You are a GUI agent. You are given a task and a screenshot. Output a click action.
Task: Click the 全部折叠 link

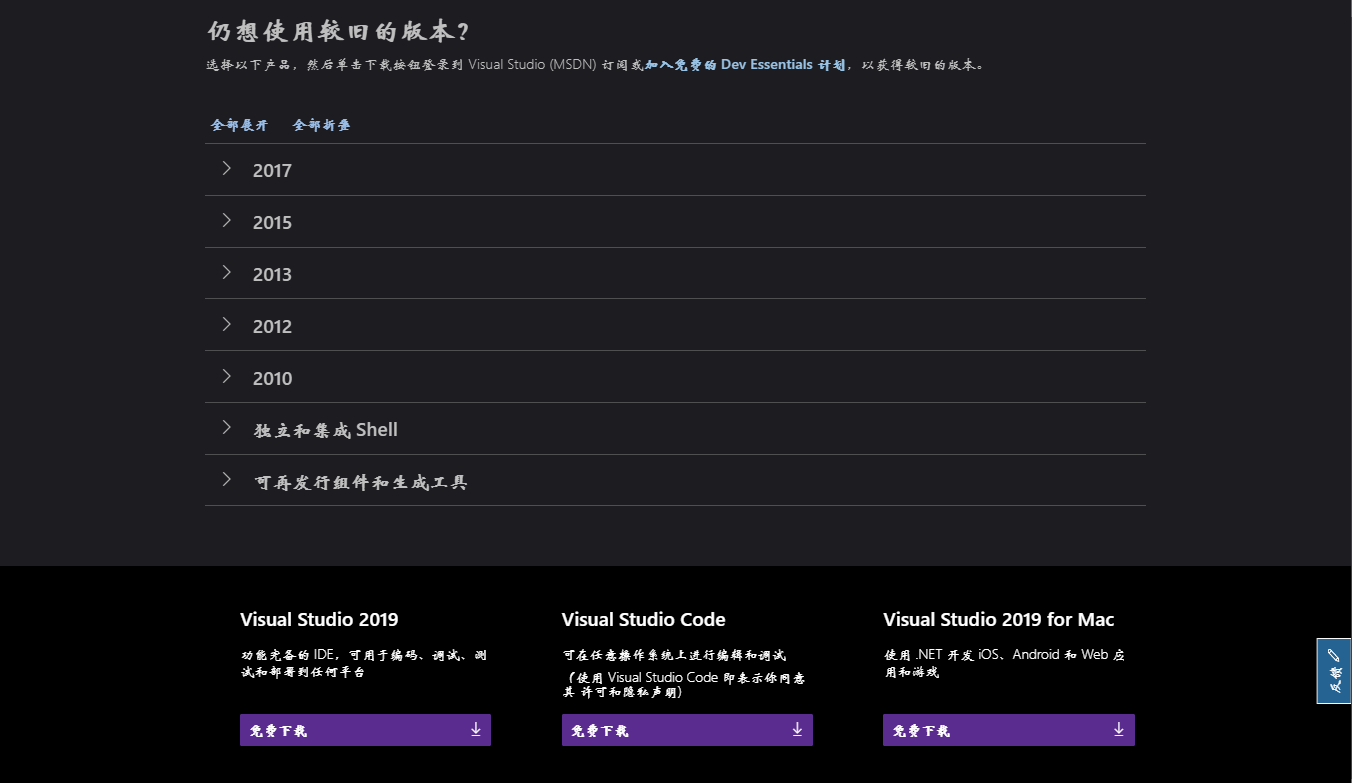(x=322, y=125)
